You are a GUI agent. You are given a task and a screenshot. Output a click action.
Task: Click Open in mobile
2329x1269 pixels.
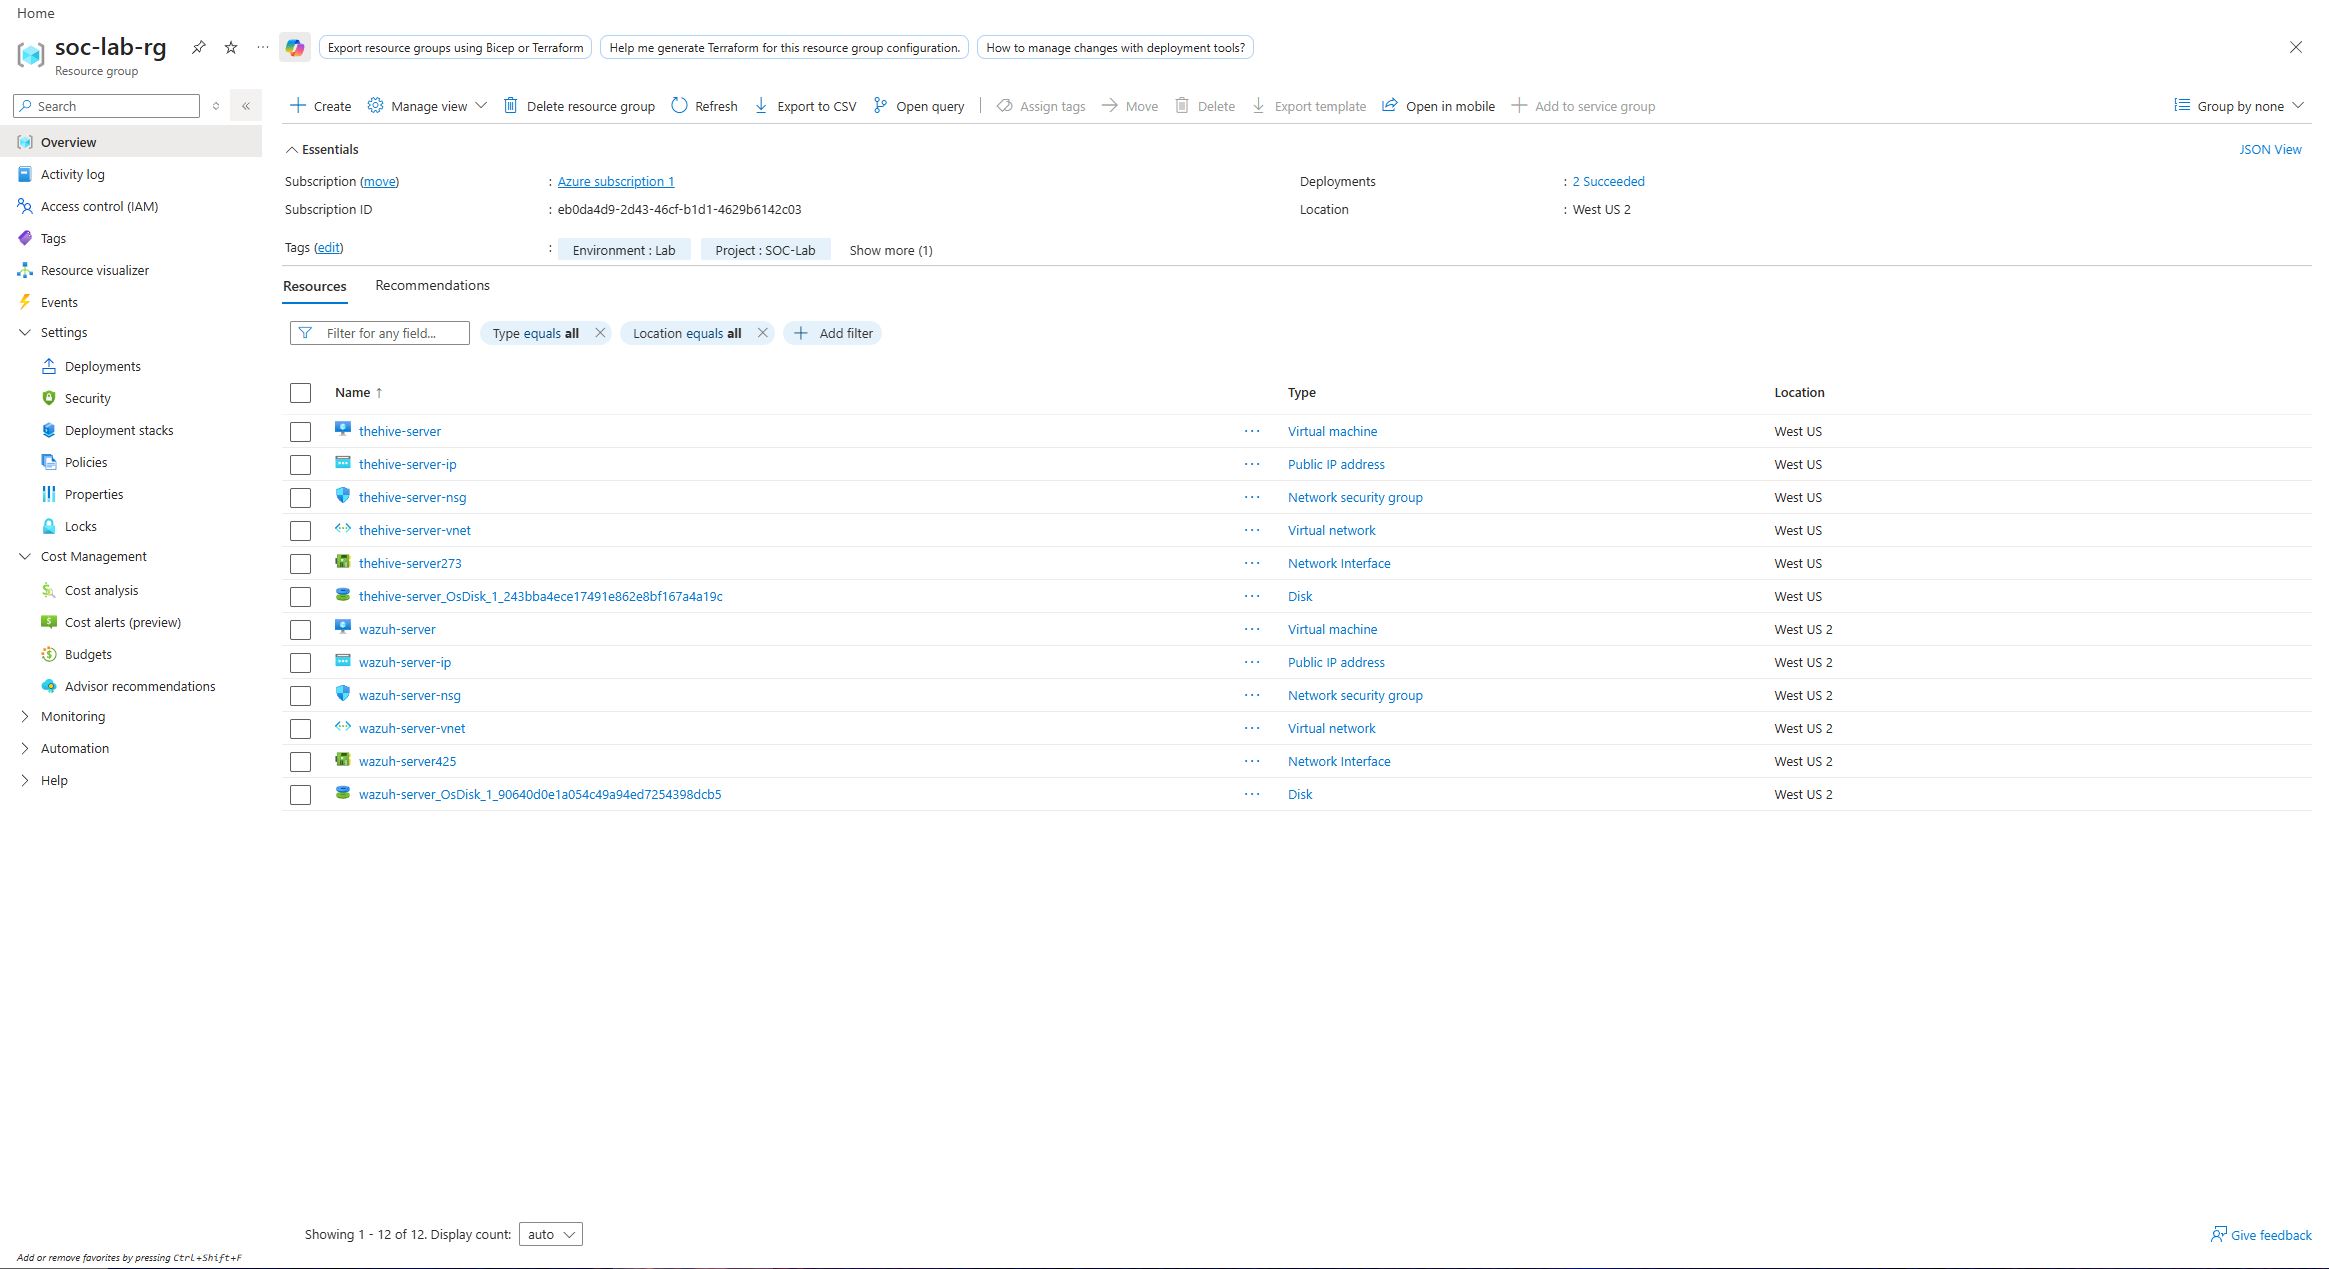(x=1438, y=106)
